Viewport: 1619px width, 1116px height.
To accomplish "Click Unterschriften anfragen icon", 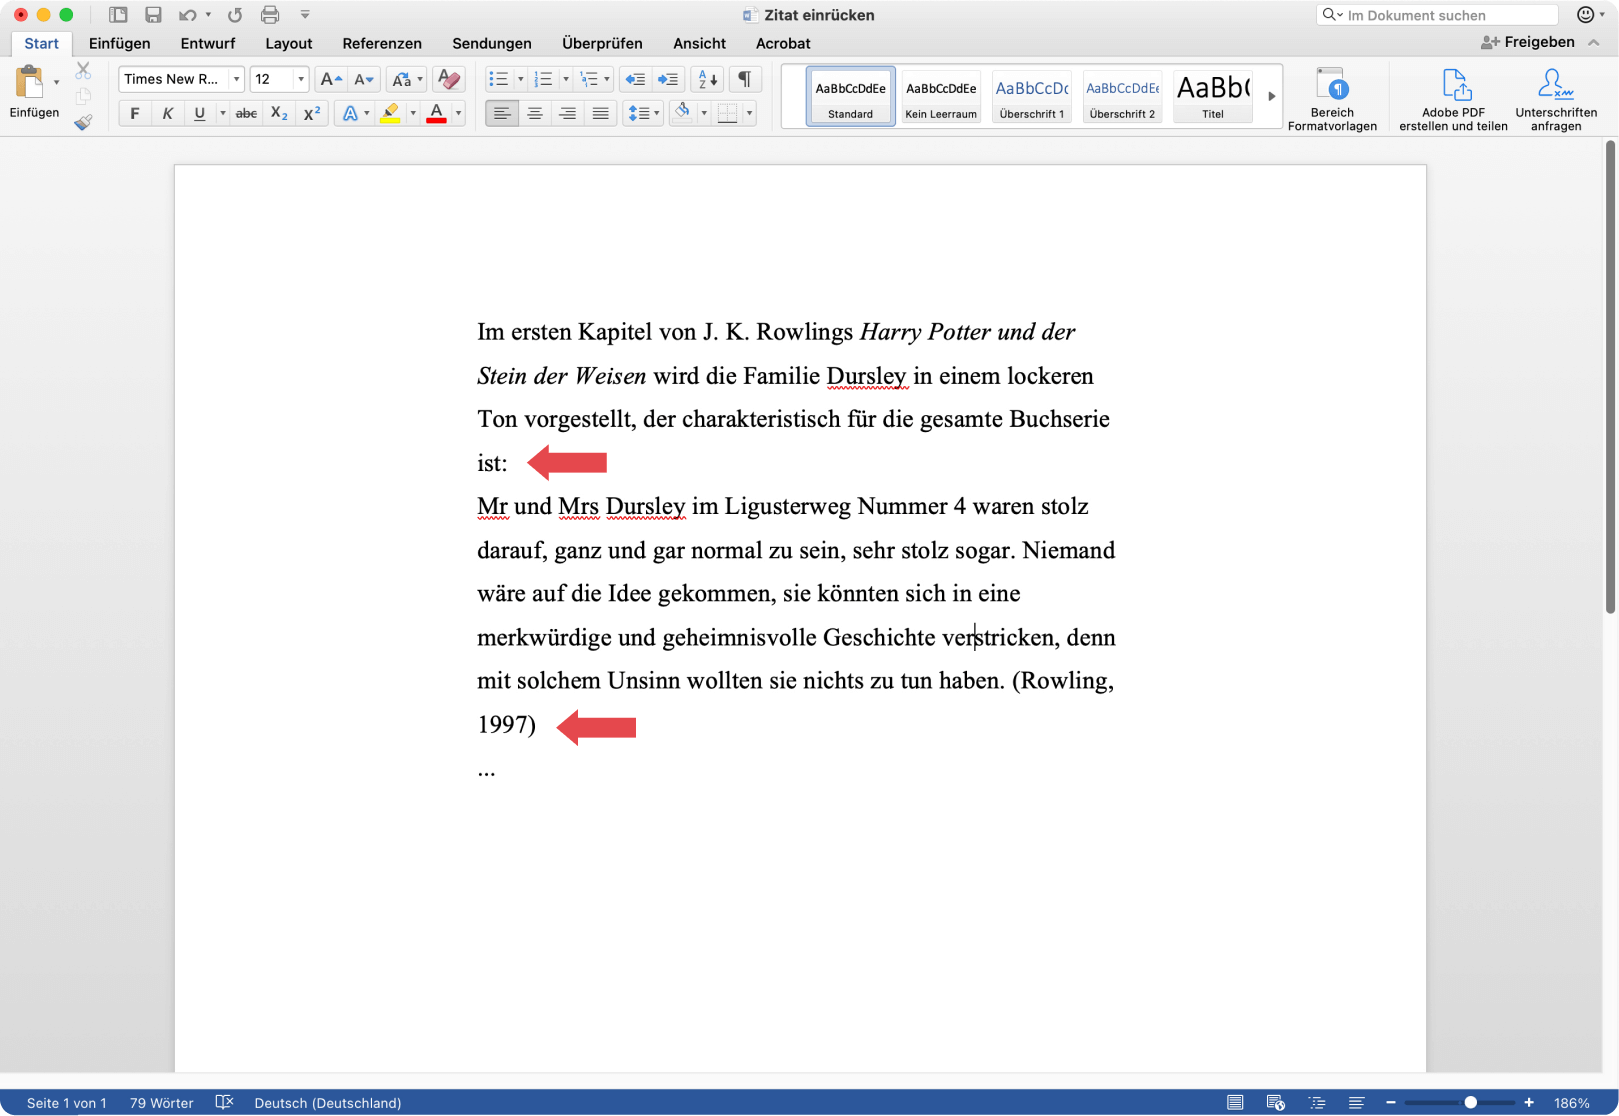I will 1556,98.
